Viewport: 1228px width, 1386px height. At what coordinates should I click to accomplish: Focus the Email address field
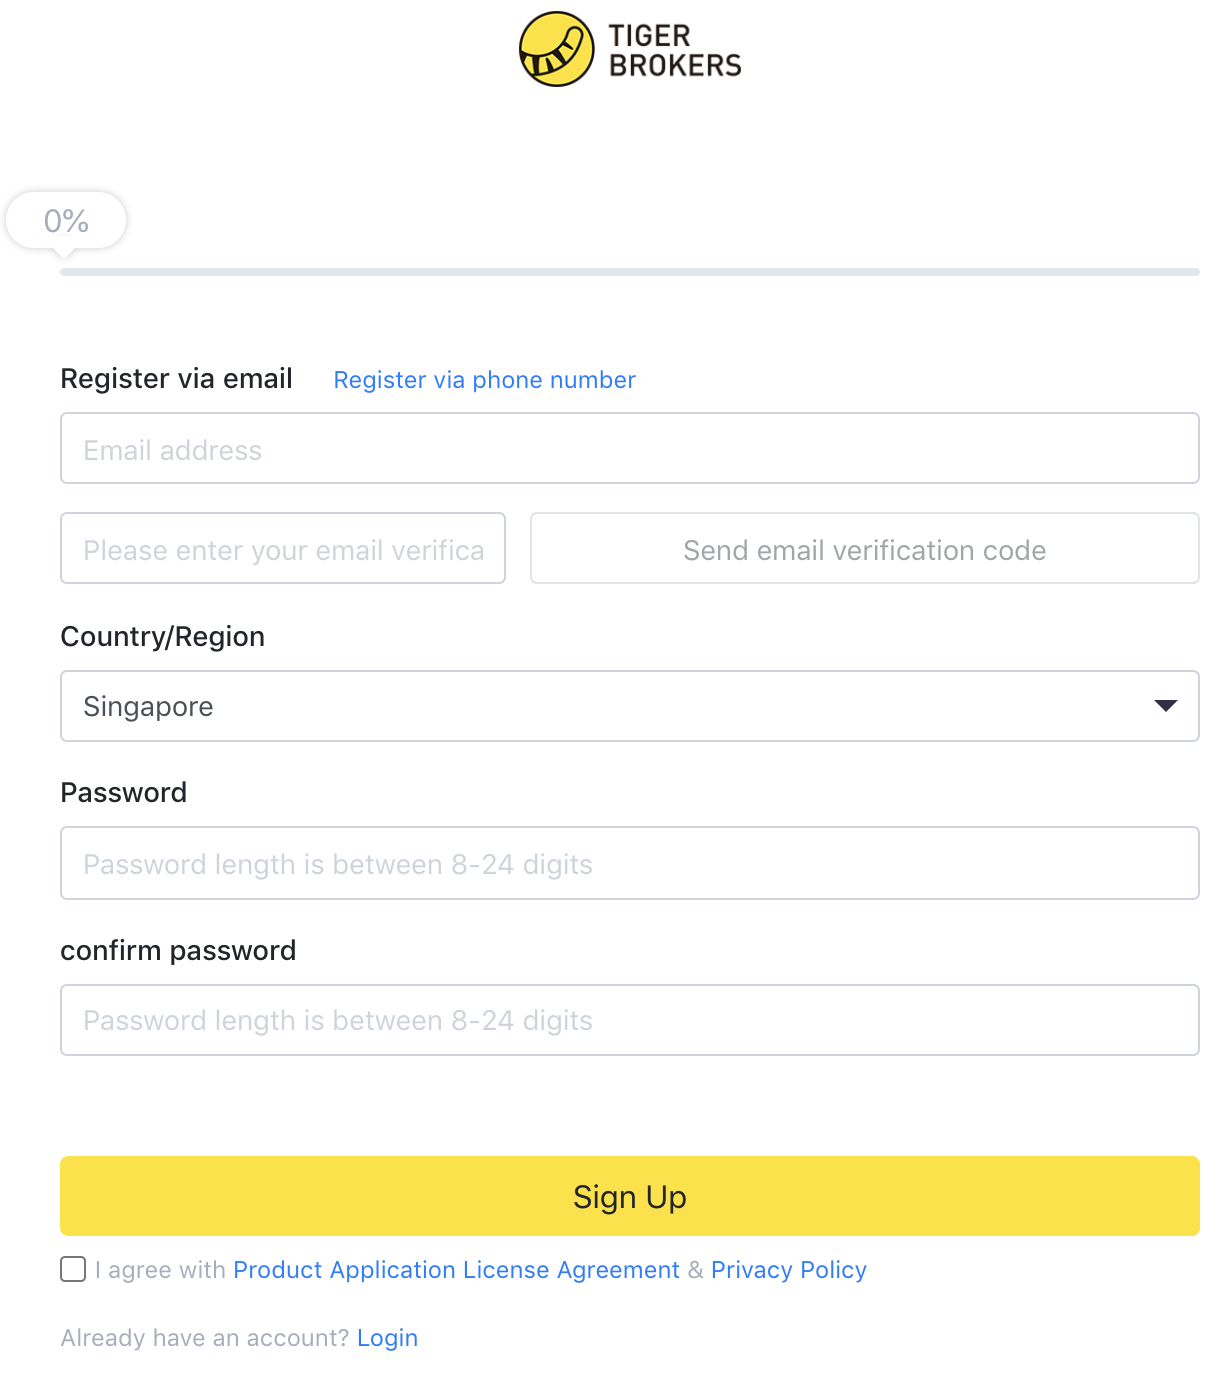(x=630, y=449)
